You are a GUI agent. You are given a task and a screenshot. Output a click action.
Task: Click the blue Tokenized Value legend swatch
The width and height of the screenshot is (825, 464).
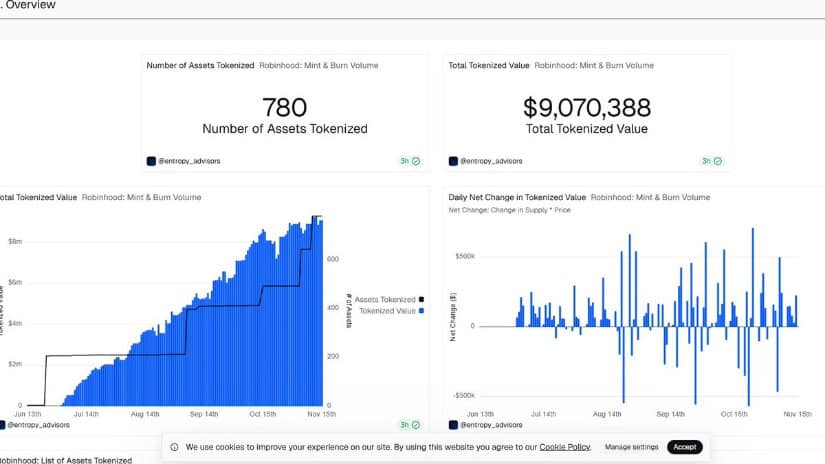pos(421,311)
